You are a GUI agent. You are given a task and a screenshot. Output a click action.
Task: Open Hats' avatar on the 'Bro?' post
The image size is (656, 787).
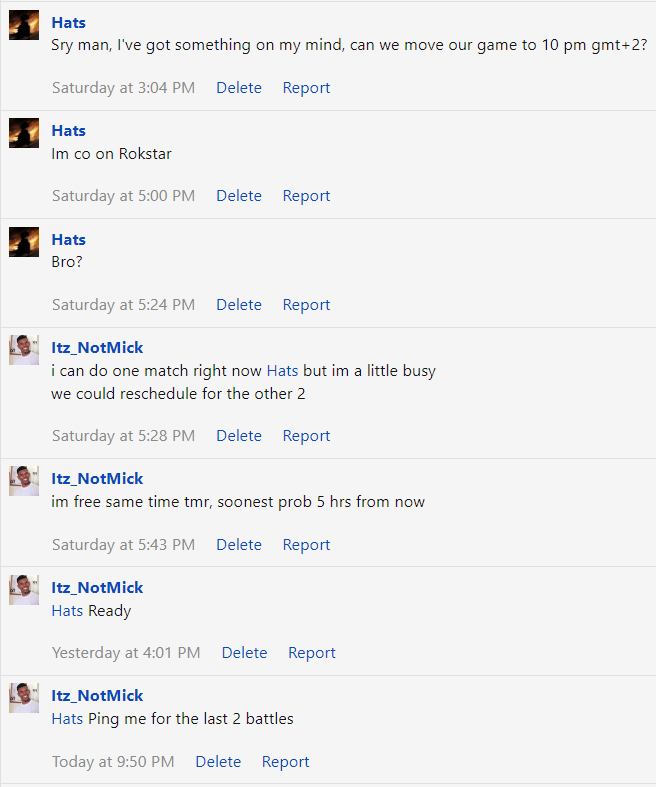coord(24,242)
